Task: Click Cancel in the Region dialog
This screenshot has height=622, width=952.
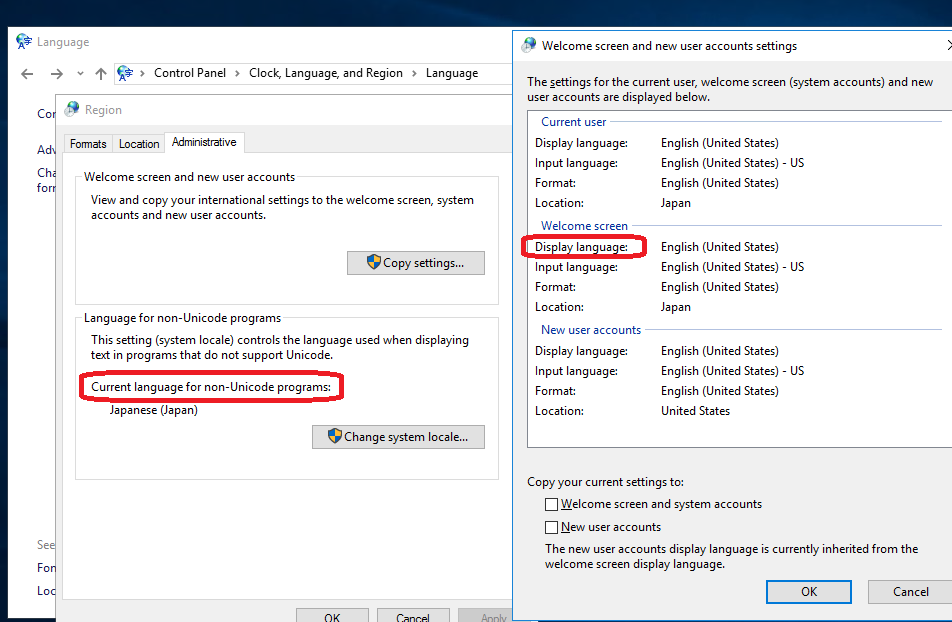Action: tap(413, 616)
